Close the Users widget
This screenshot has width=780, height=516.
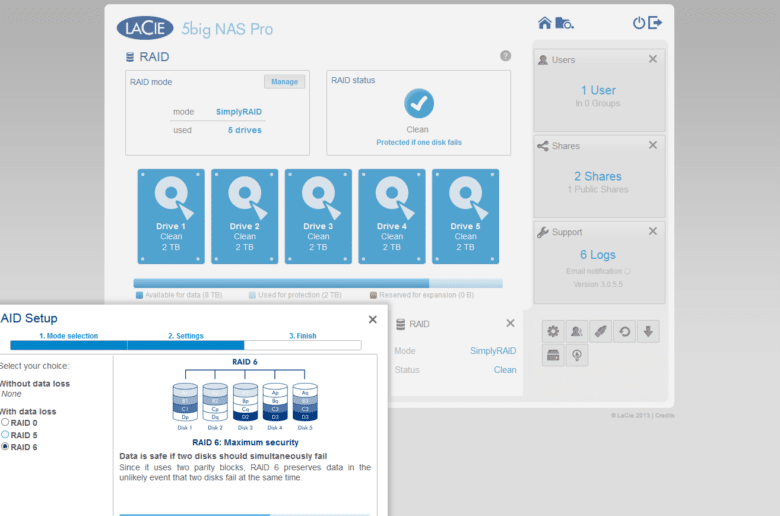[653, 59]
